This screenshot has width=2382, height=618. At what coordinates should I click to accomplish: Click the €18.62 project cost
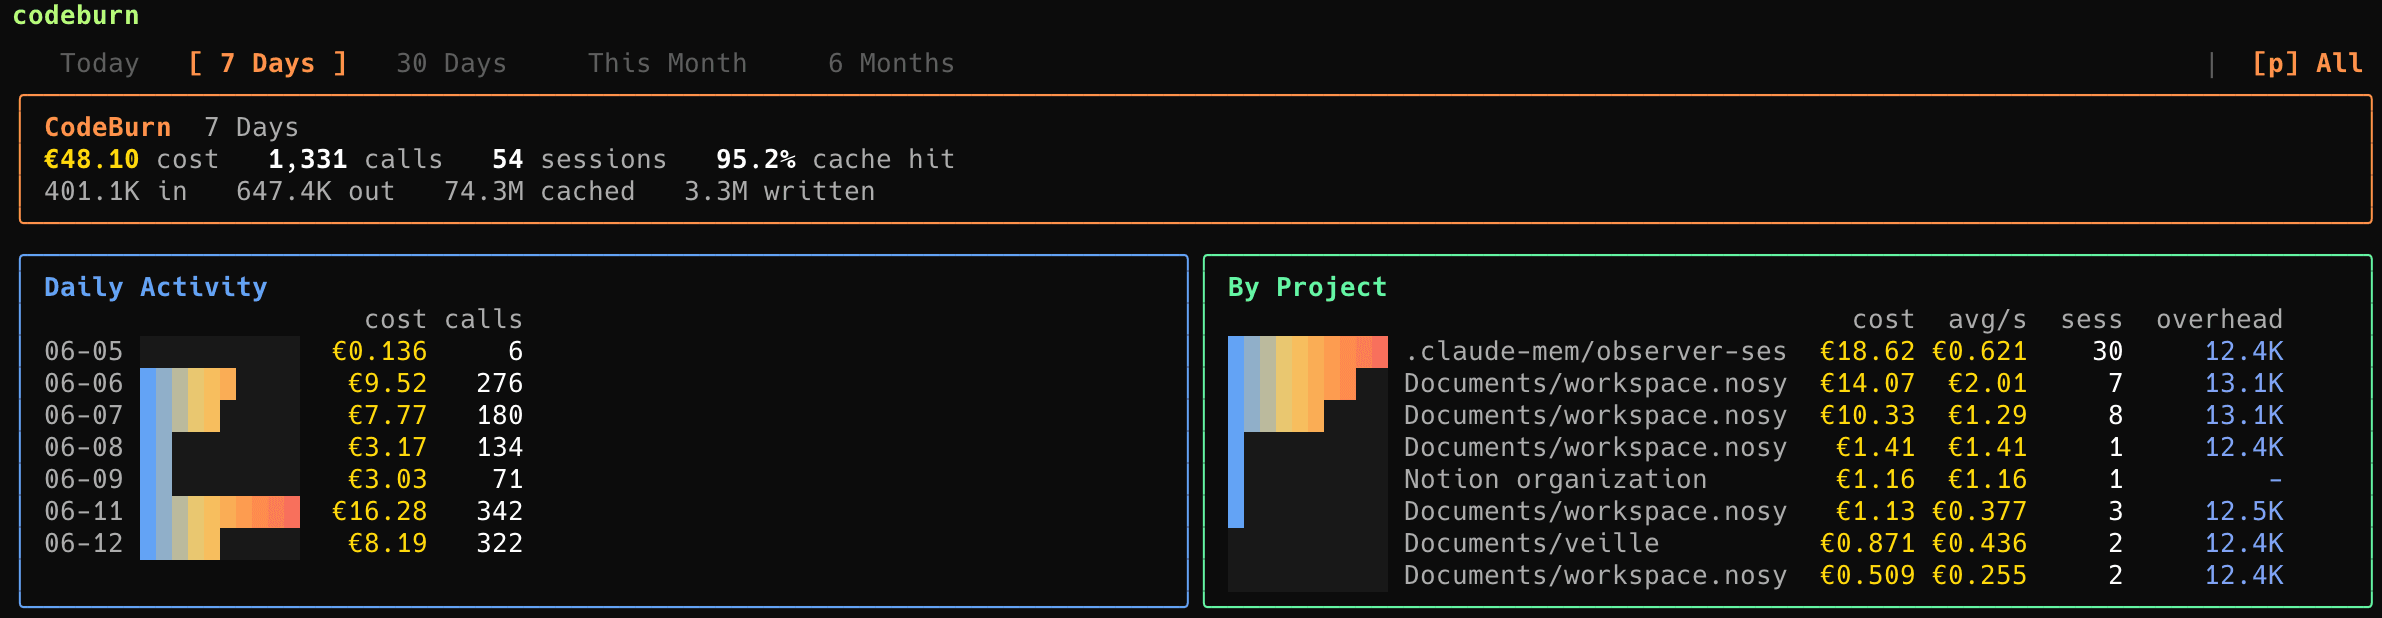[1867, 351]
